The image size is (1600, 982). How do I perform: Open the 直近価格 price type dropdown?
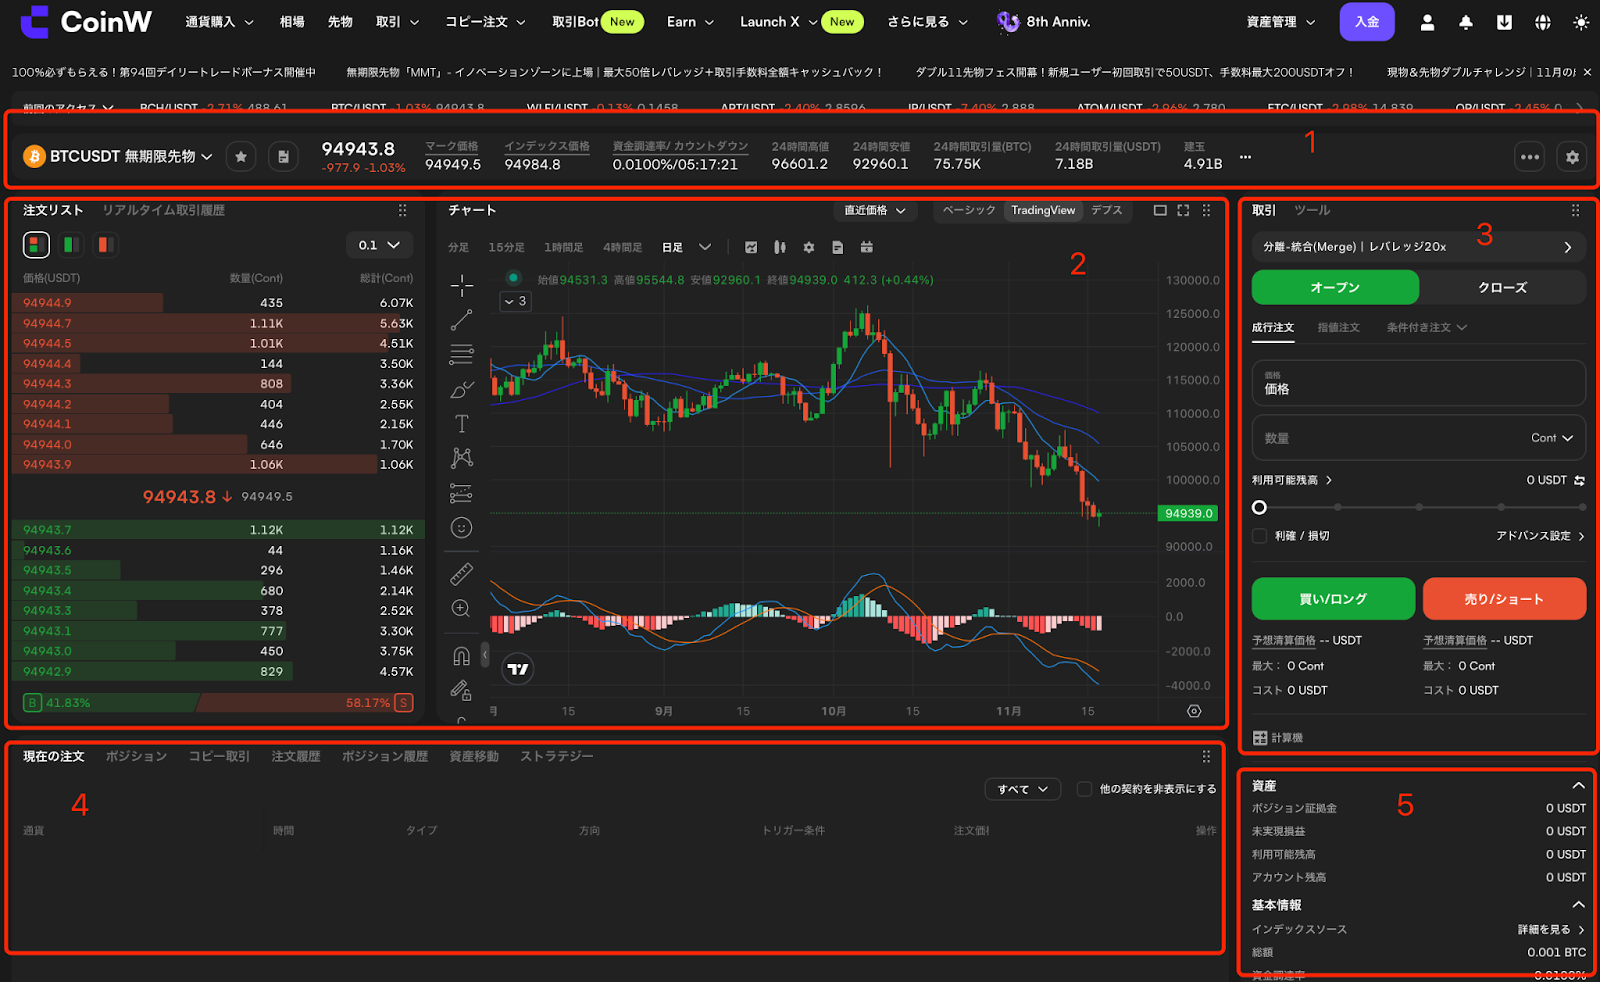click(875, 210)
